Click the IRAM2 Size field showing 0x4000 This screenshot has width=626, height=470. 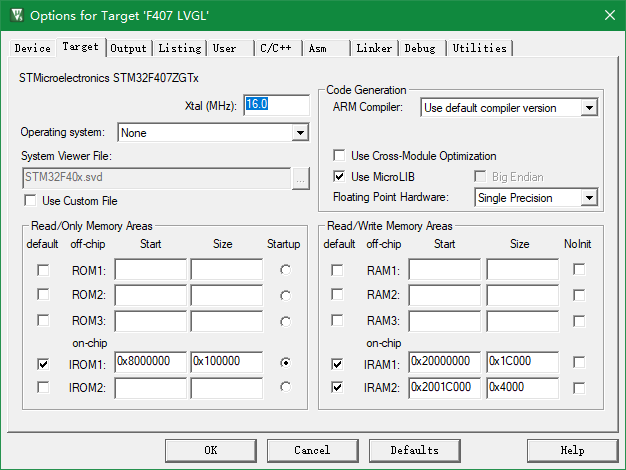523,388
